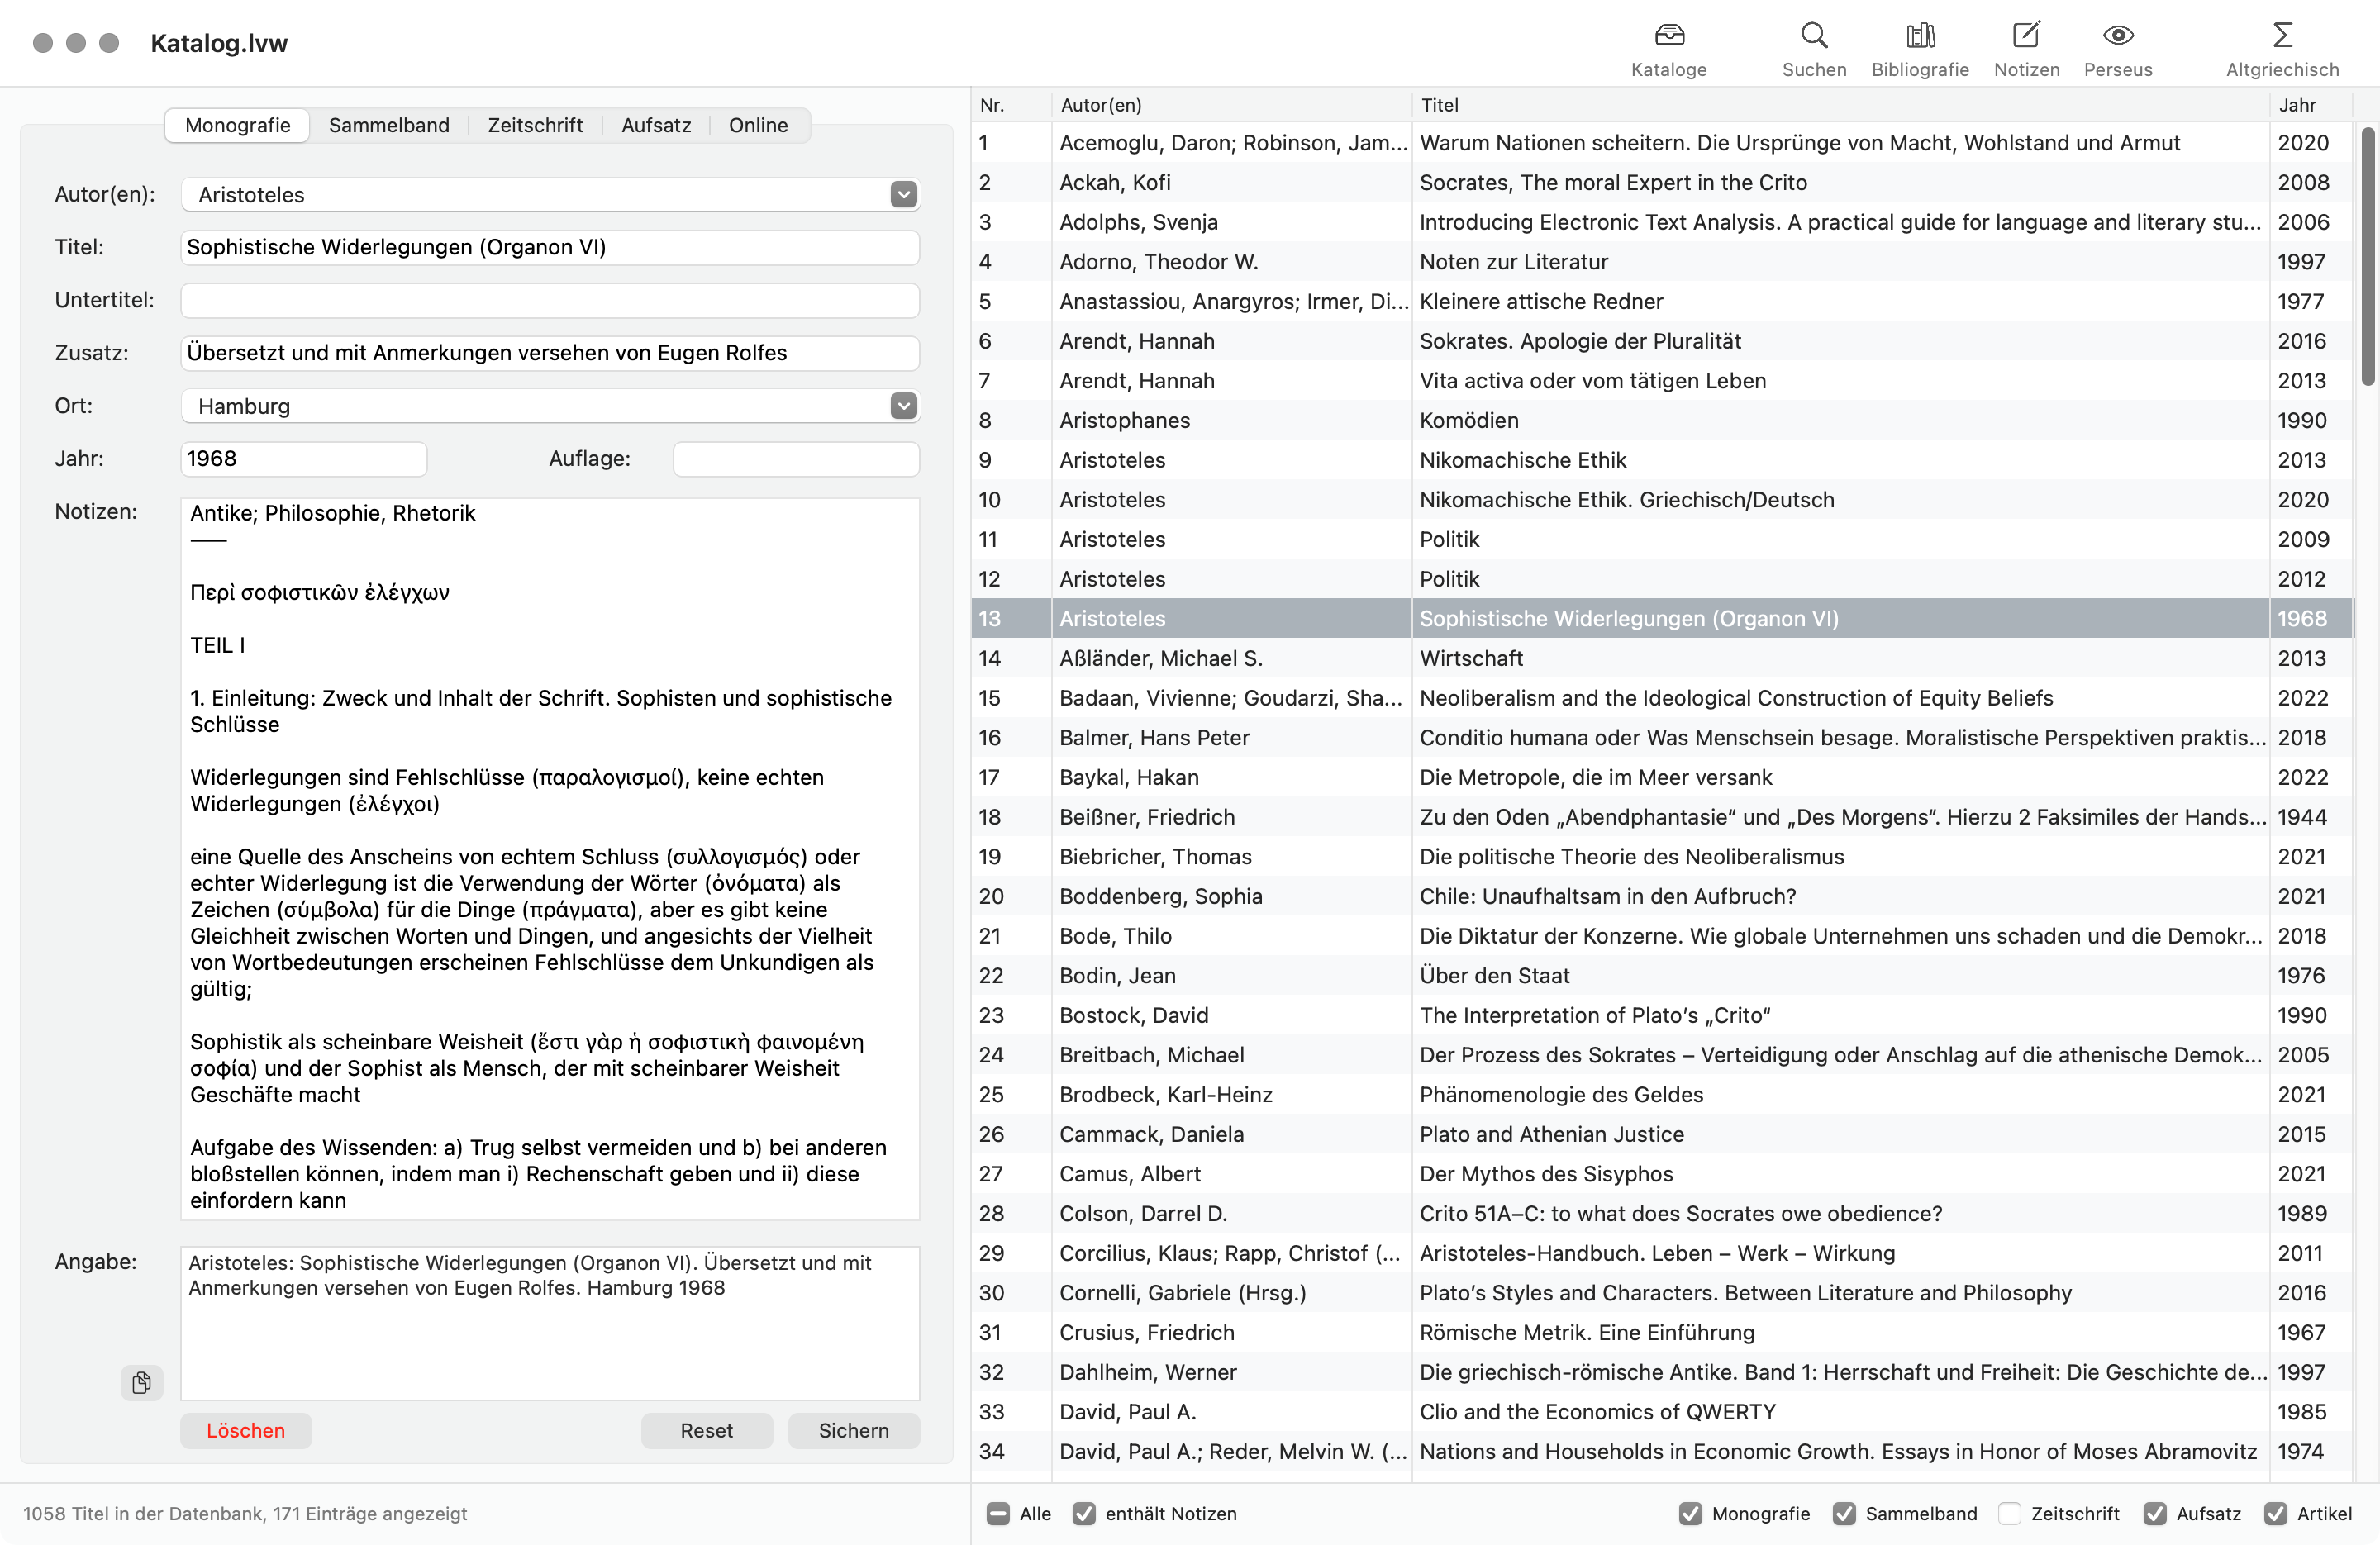Click the table's vertical scrollbar thumb
The image size is (2380, 1545).
[x=2367, y=255]
